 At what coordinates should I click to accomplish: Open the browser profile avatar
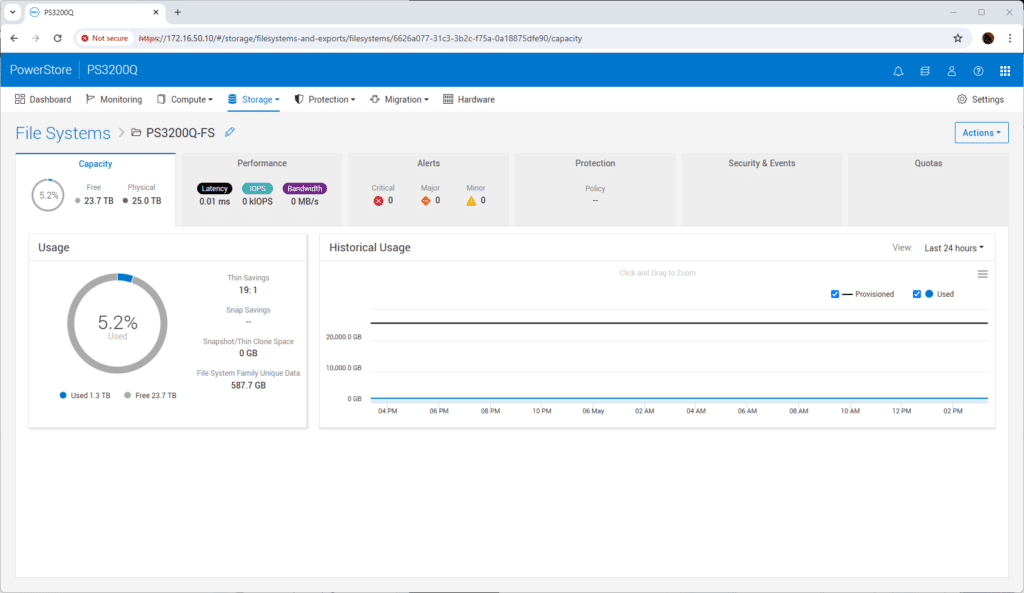click(x=988, y=39)
